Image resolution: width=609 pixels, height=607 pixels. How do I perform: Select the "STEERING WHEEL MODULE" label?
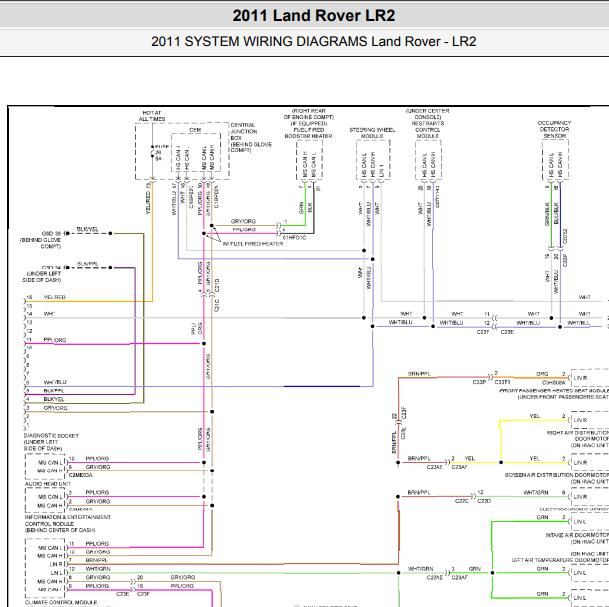[x=372, y=133]
